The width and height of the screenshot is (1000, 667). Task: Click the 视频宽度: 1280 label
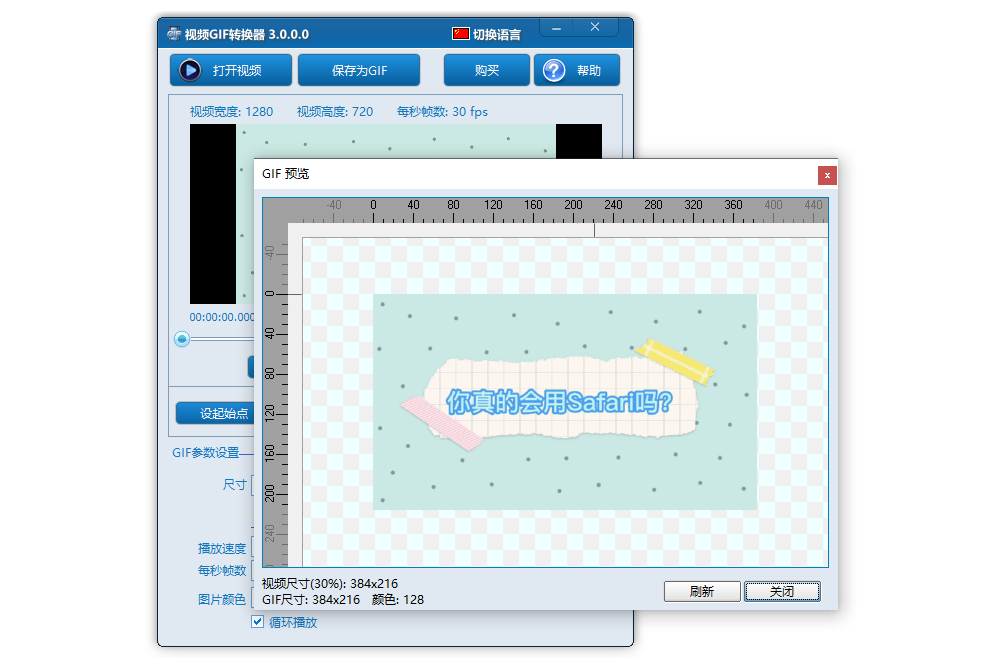(x=232, y=112)
